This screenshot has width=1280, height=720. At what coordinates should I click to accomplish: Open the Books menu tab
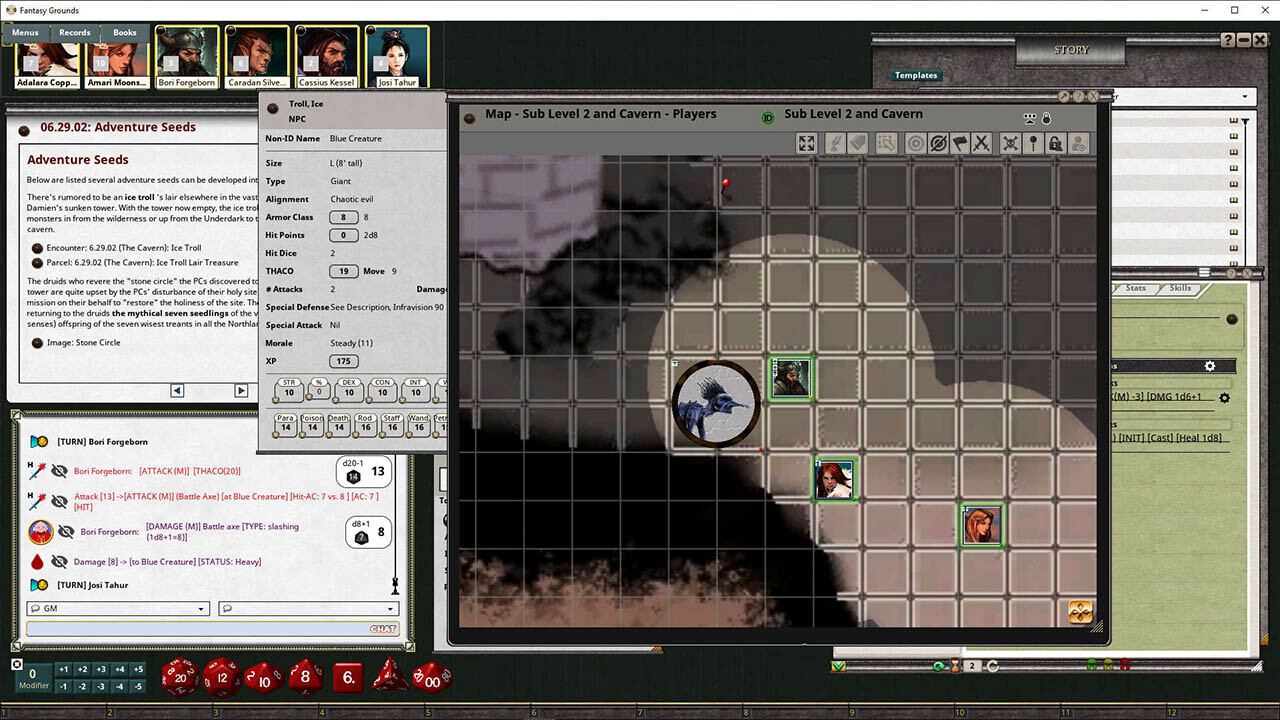125,33
